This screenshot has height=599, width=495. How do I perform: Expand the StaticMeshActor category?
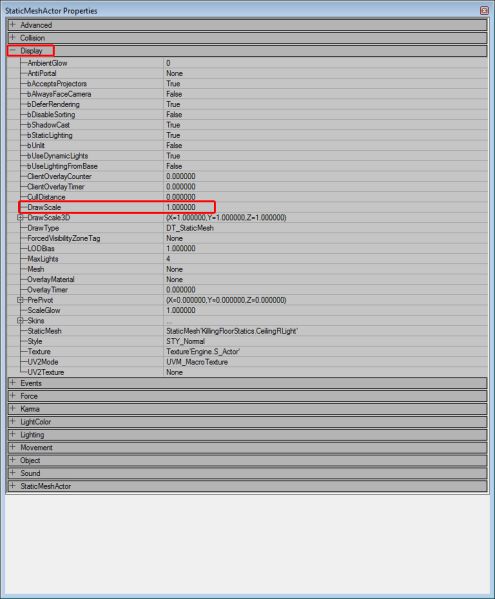pyautogui.click(x=13, y=486)
